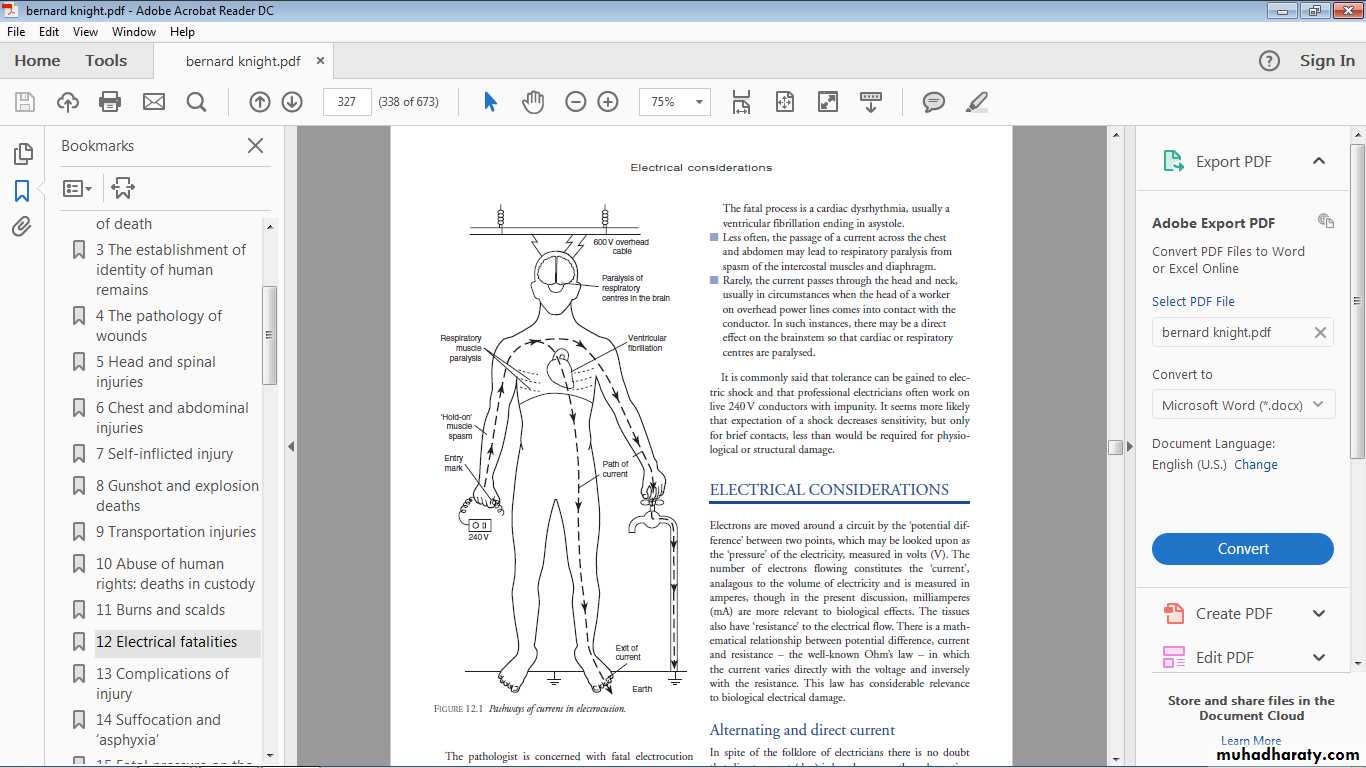Image resolution: width=1366 pixels, height=768 pixels.
Task: Click the Zoom in plus icon
Action: tap(608, 102)
